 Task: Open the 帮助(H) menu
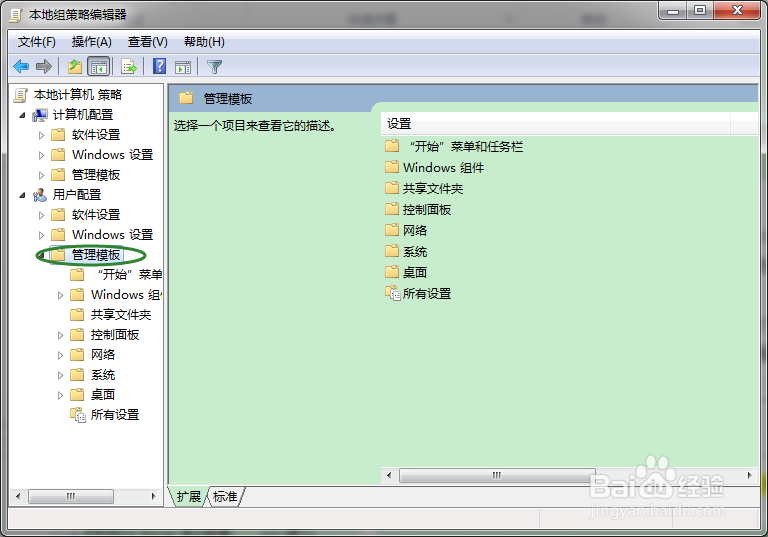tap(204, 42)
